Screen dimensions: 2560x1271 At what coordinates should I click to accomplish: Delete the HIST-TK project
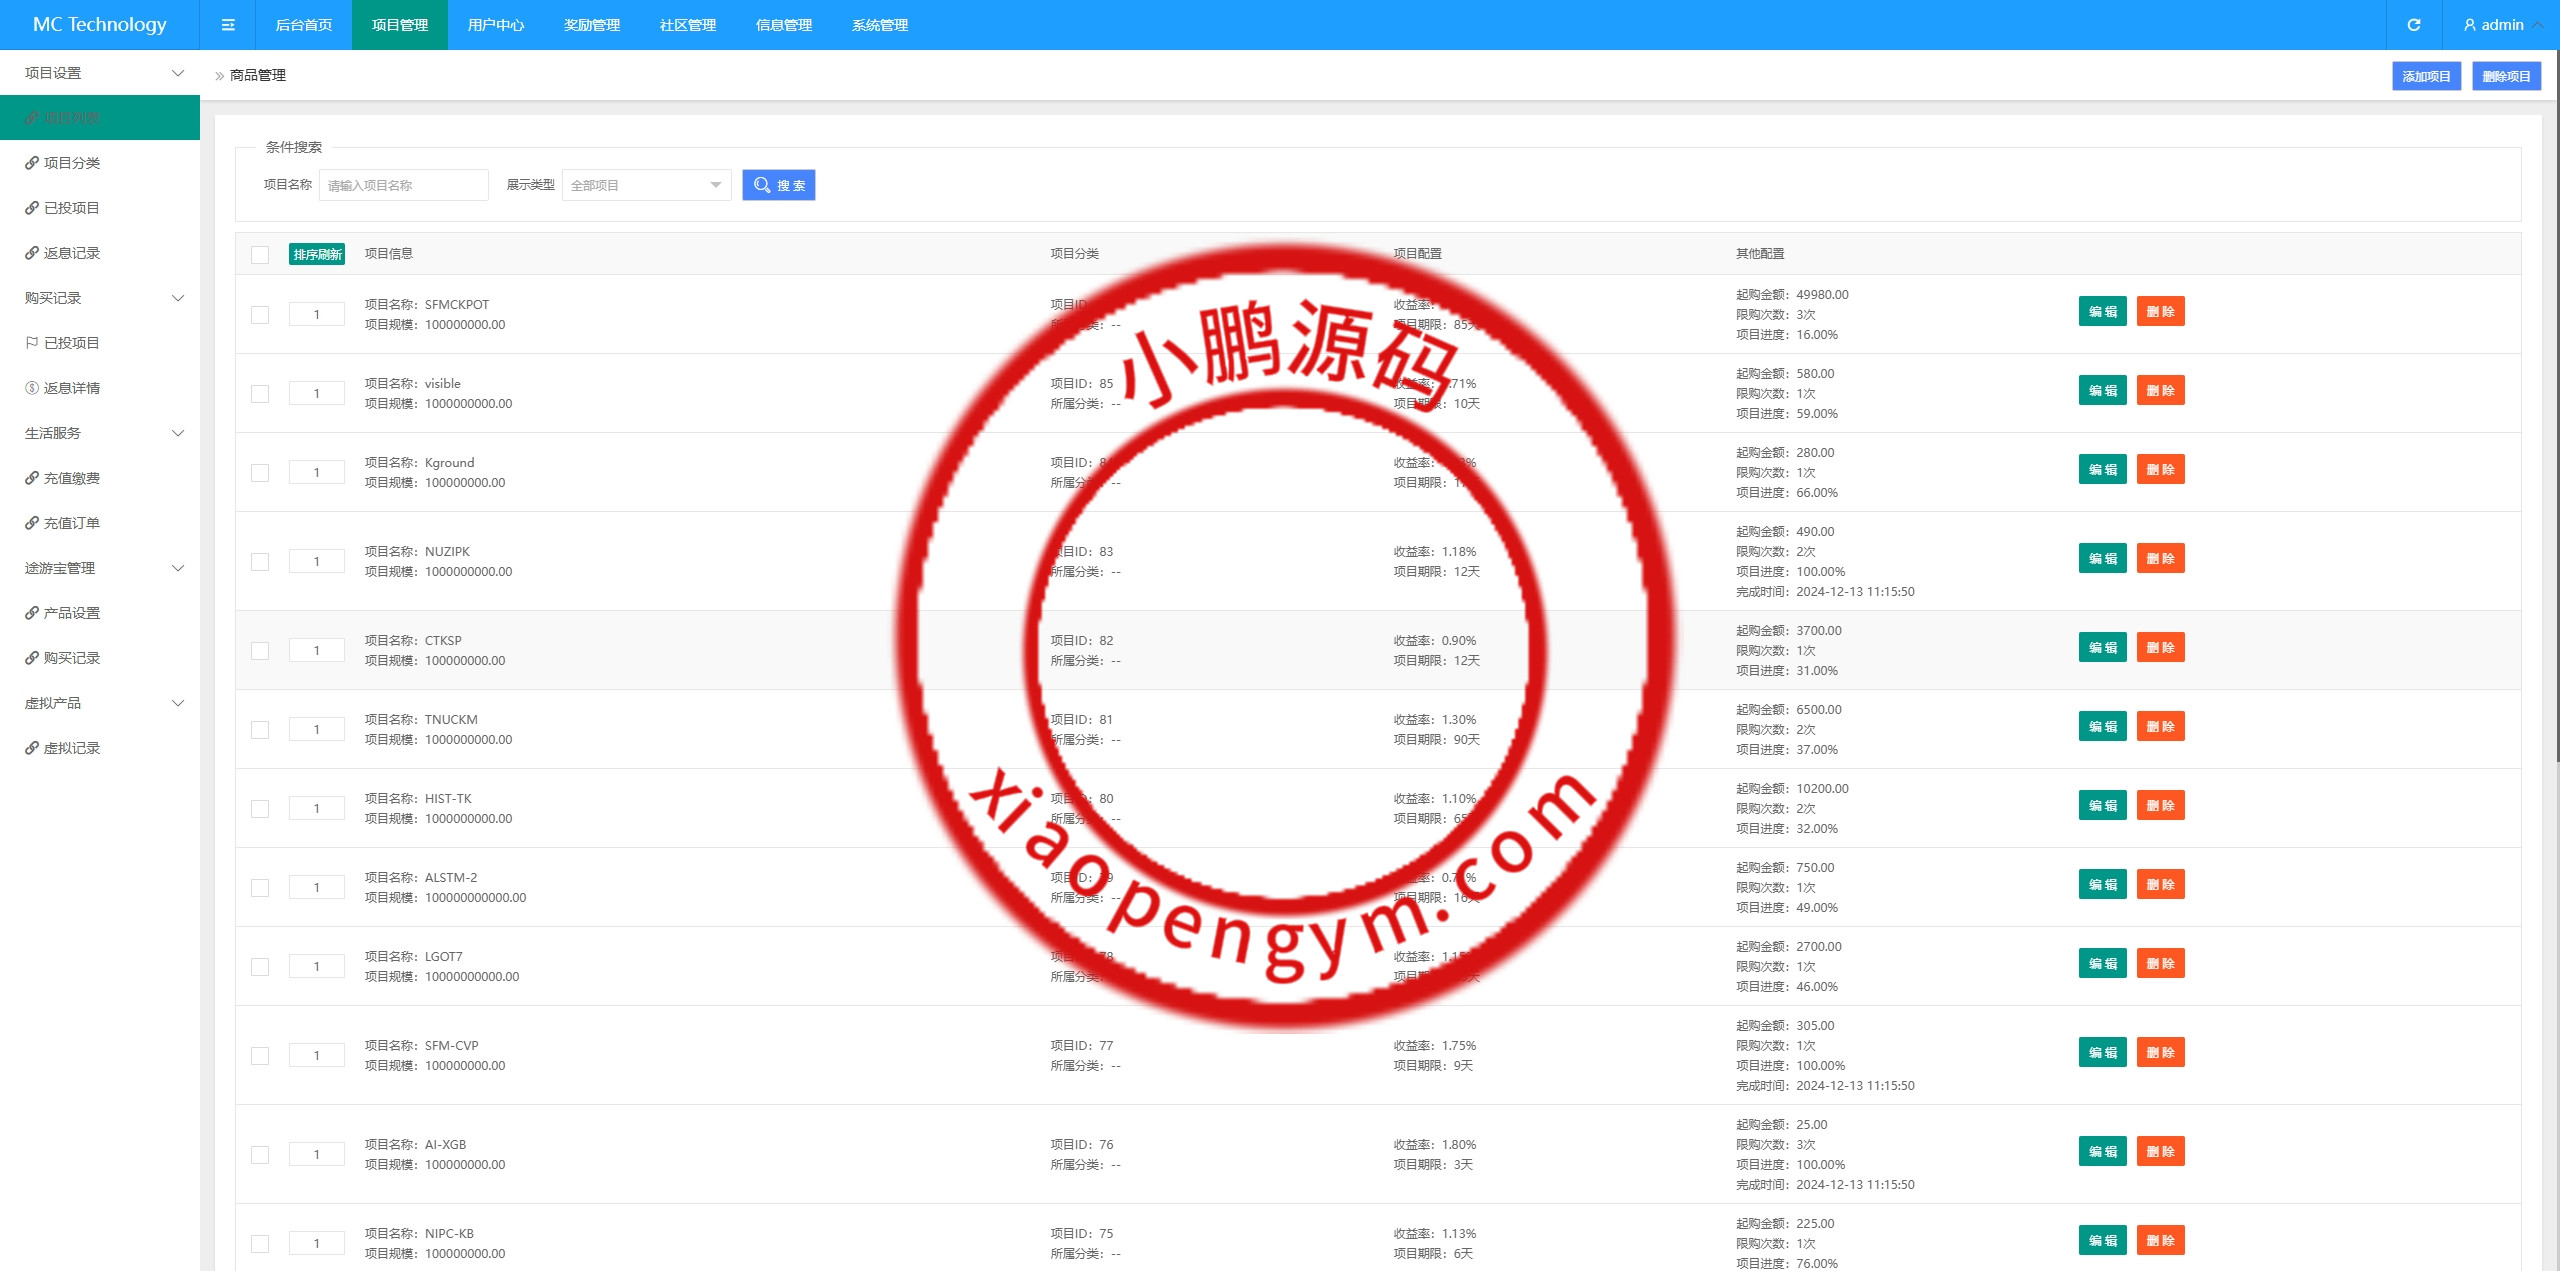(x=2160, y=805)
